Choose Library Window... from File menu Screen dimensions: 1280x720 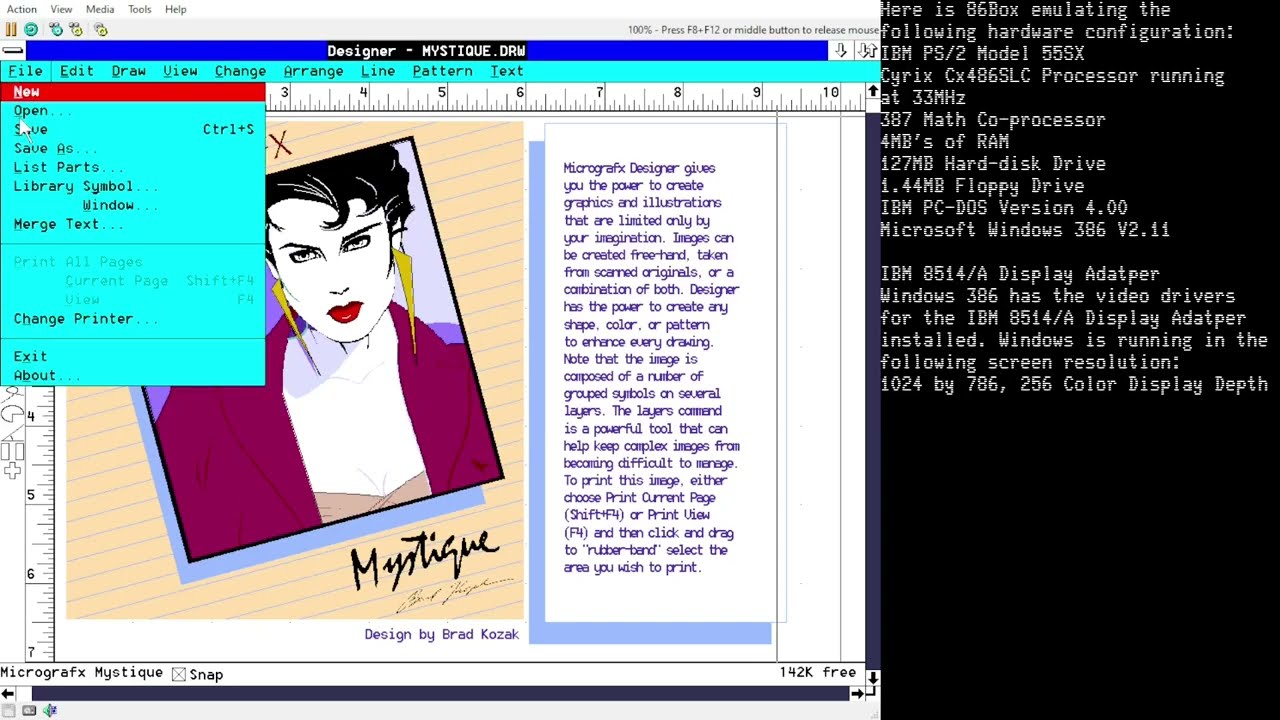pos(132,205)
